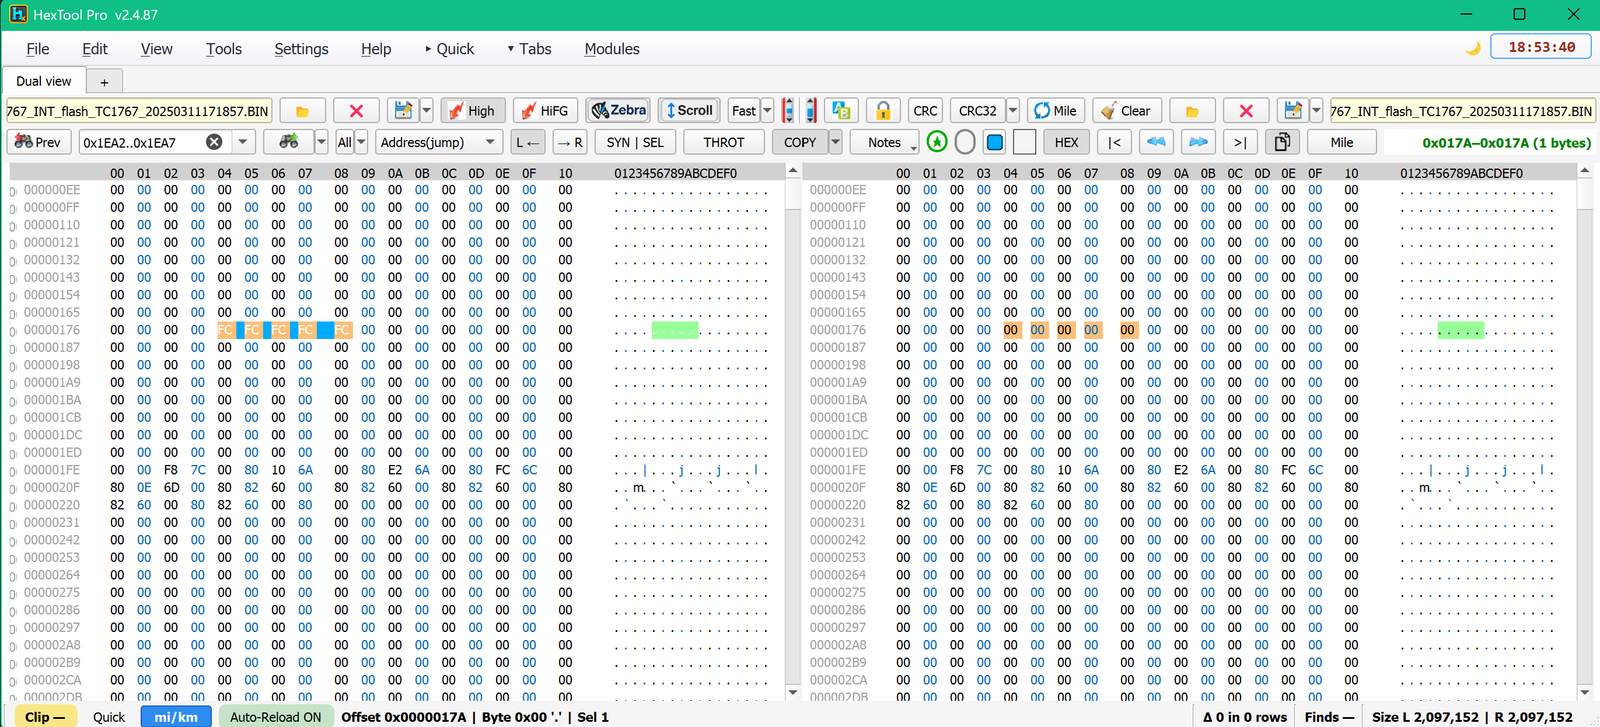Click the CRC button
1600x727 pixels.
tap(926, 111)
